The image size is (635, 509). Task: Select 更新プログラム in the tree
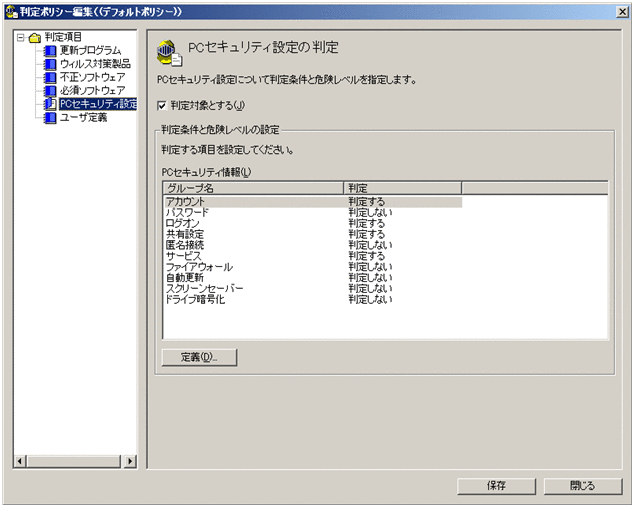pyautogui.click(x=91, y=51)
